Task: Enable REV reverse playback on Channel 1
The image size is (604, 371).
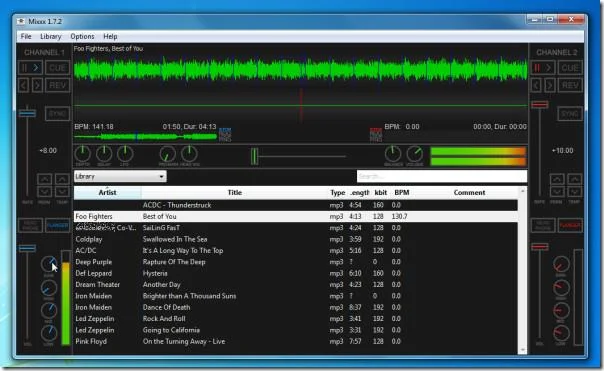Action: pyautogui.click(x=58, y=85)
